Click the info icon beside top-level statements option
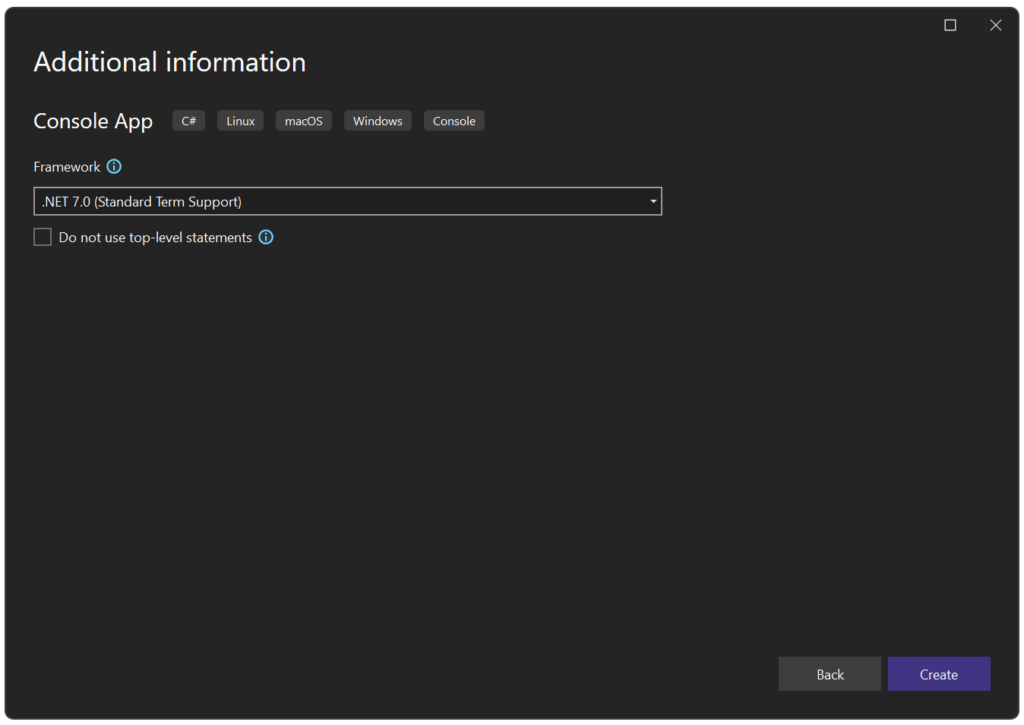 [x=265, y=237]
